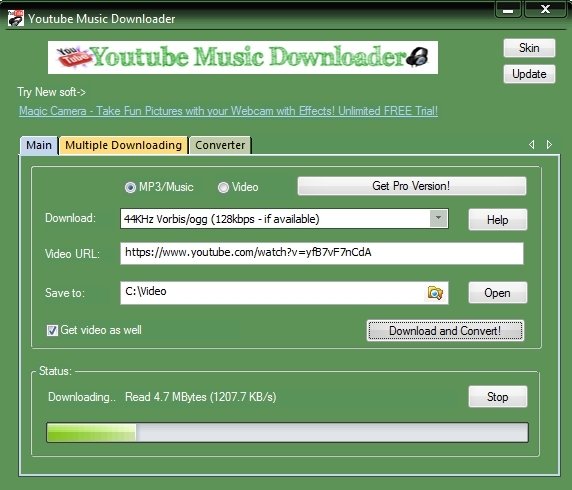Uncheck Get video as well
The width and height of the screenshot is (572, 490).
pyautogui.click(x=52, y=331)
